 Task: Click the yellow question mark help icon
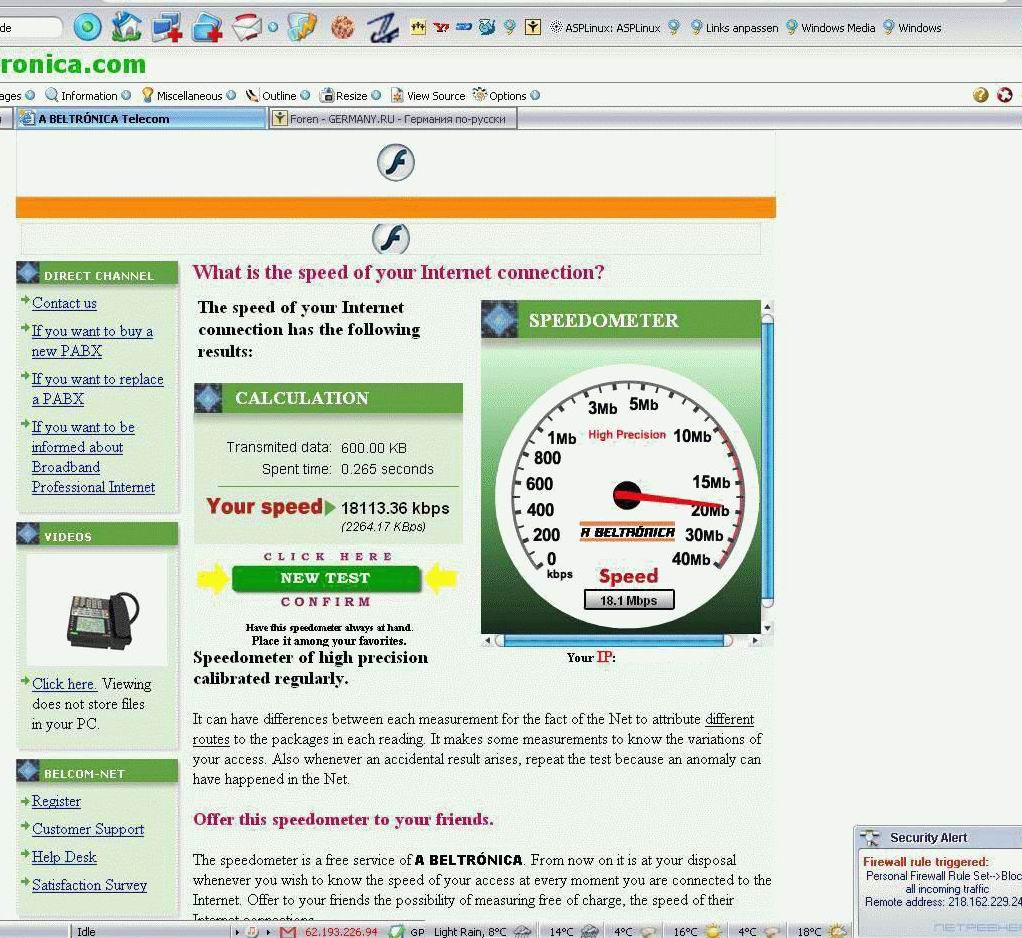pyautogui.click(x=980, y=95)
